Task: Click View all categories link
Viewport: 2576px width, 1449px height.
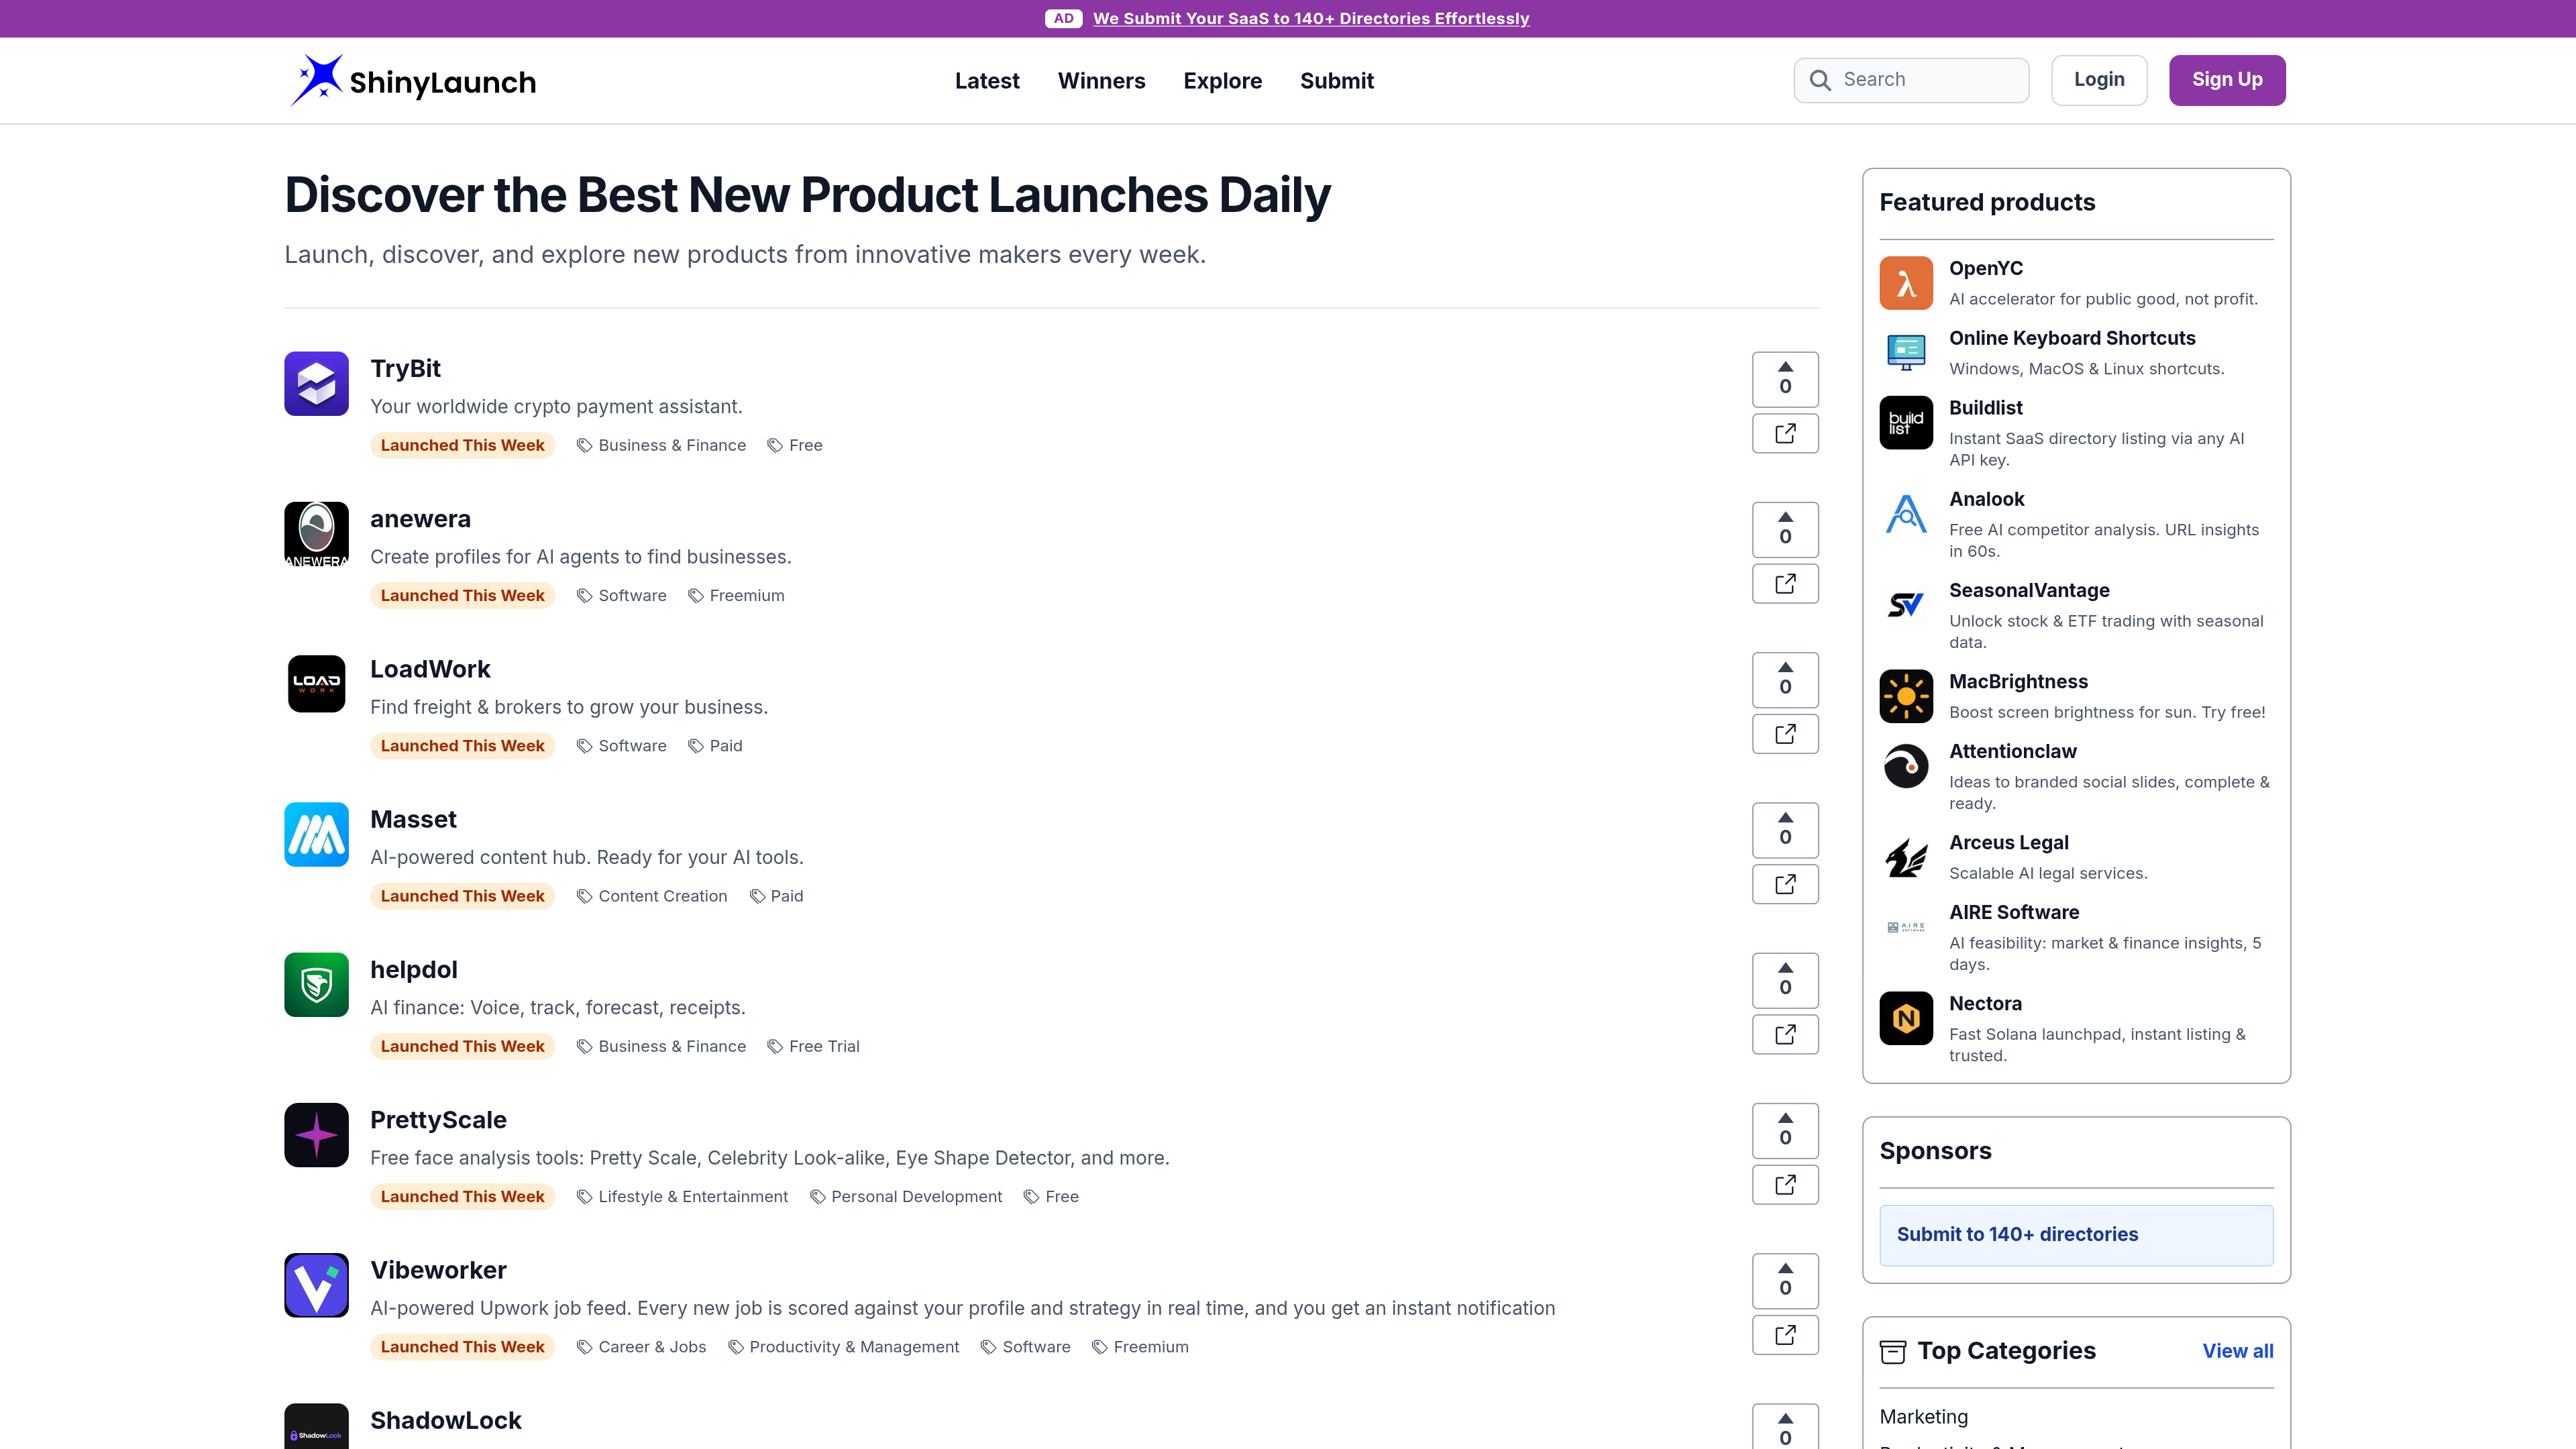Action: 2237,1351
